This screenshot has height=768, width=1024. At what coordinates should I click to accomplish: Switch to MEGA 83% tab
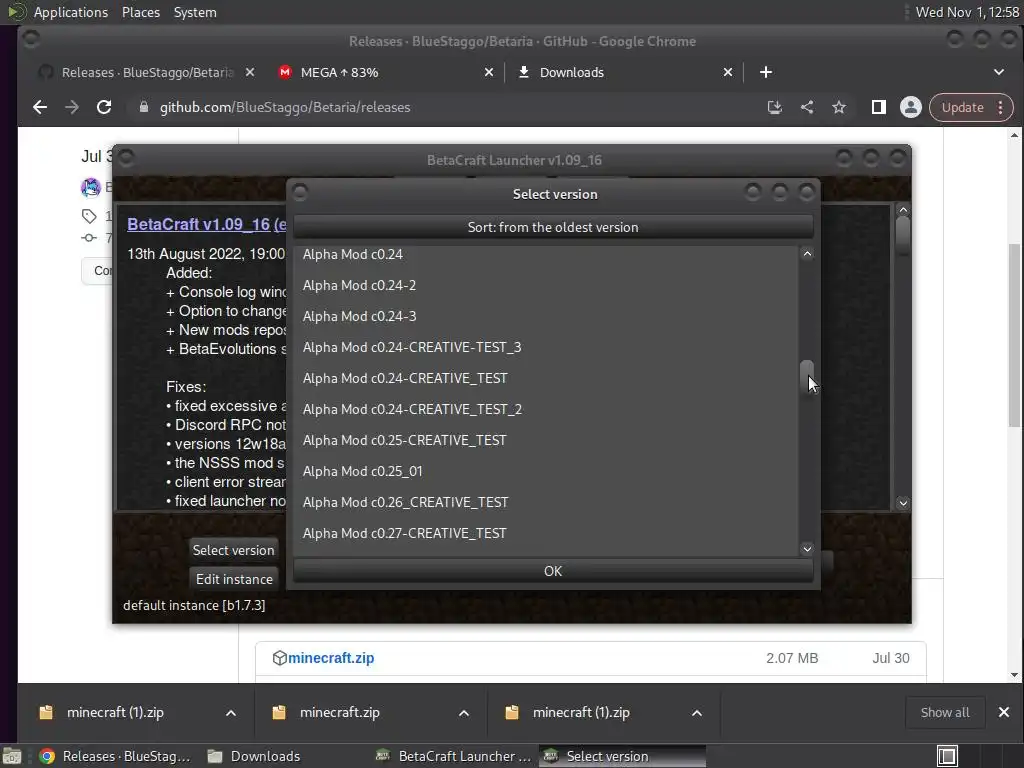click(x=385, y=72)
